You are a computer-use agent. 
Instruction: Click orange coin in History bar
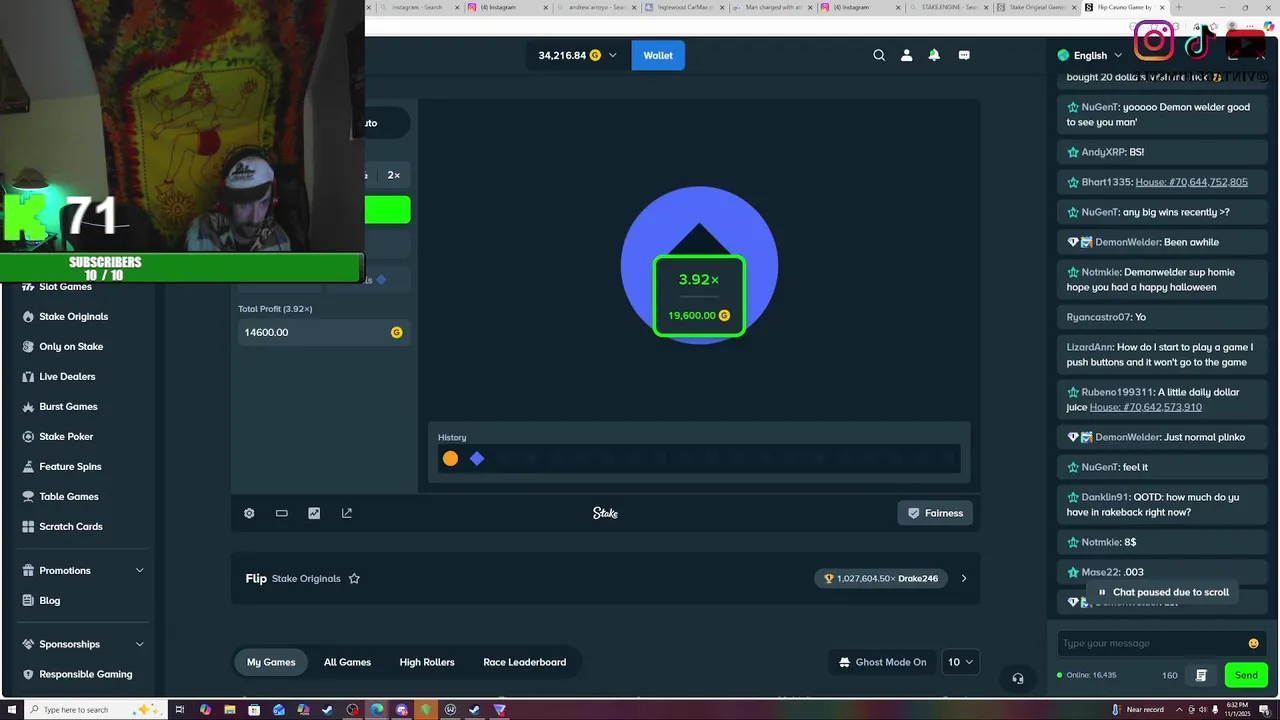click(x=450, y=458)
